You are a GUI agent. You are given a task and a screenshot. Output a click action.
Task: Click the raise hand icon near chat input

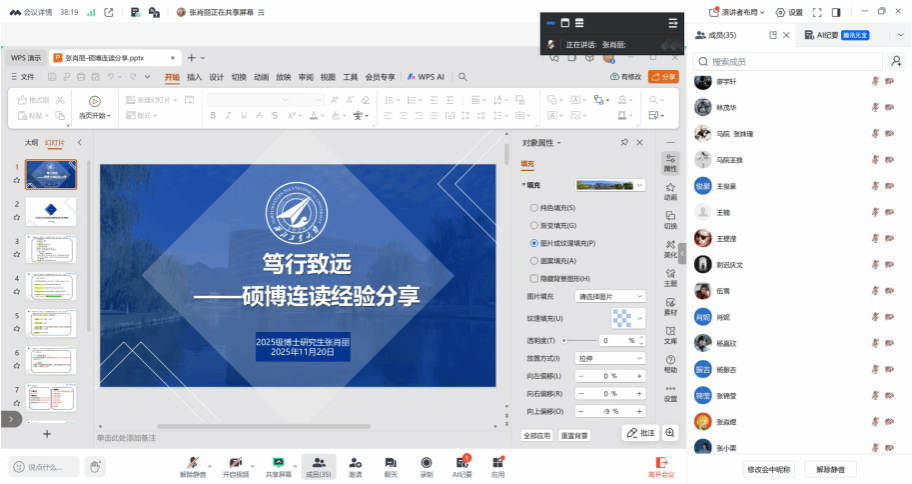point(95,466)
